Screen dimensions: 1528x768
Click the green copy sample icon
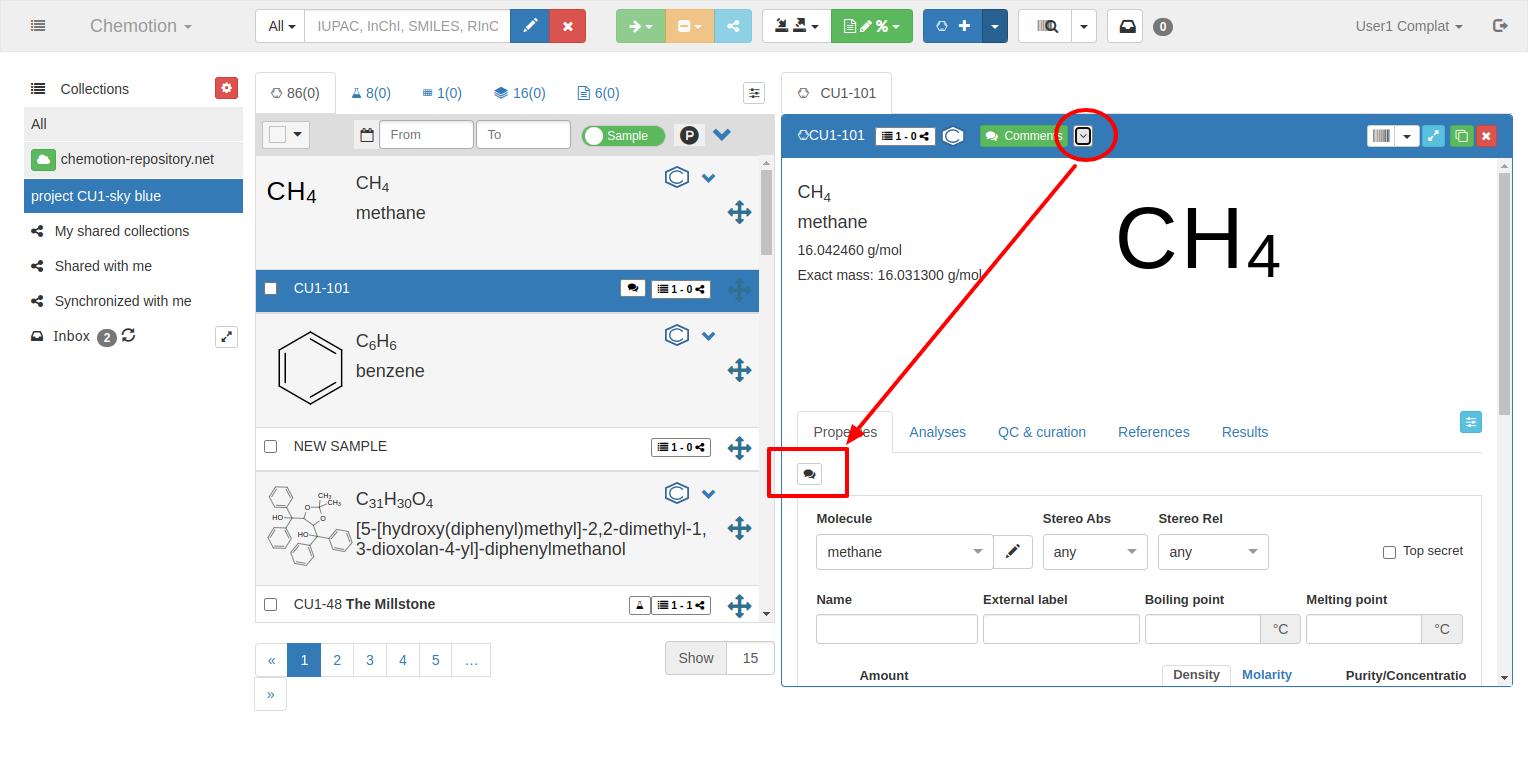coord(1460,136)
